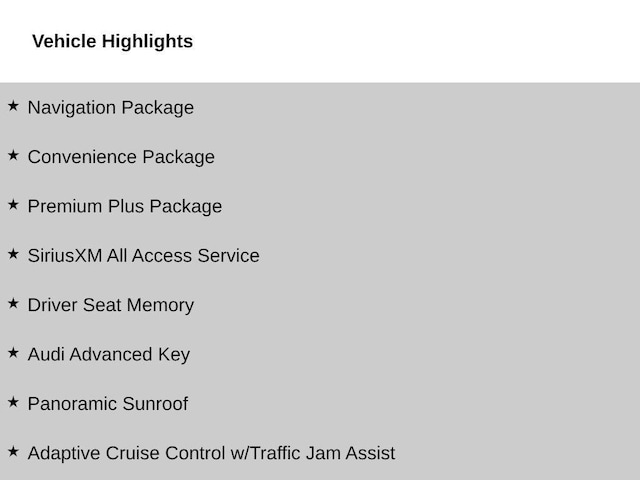Image resolution: width=640 pixels, height=480 pixels.
Task: Open the Premium Plus Package highlight
Action: tap(125, 207)
